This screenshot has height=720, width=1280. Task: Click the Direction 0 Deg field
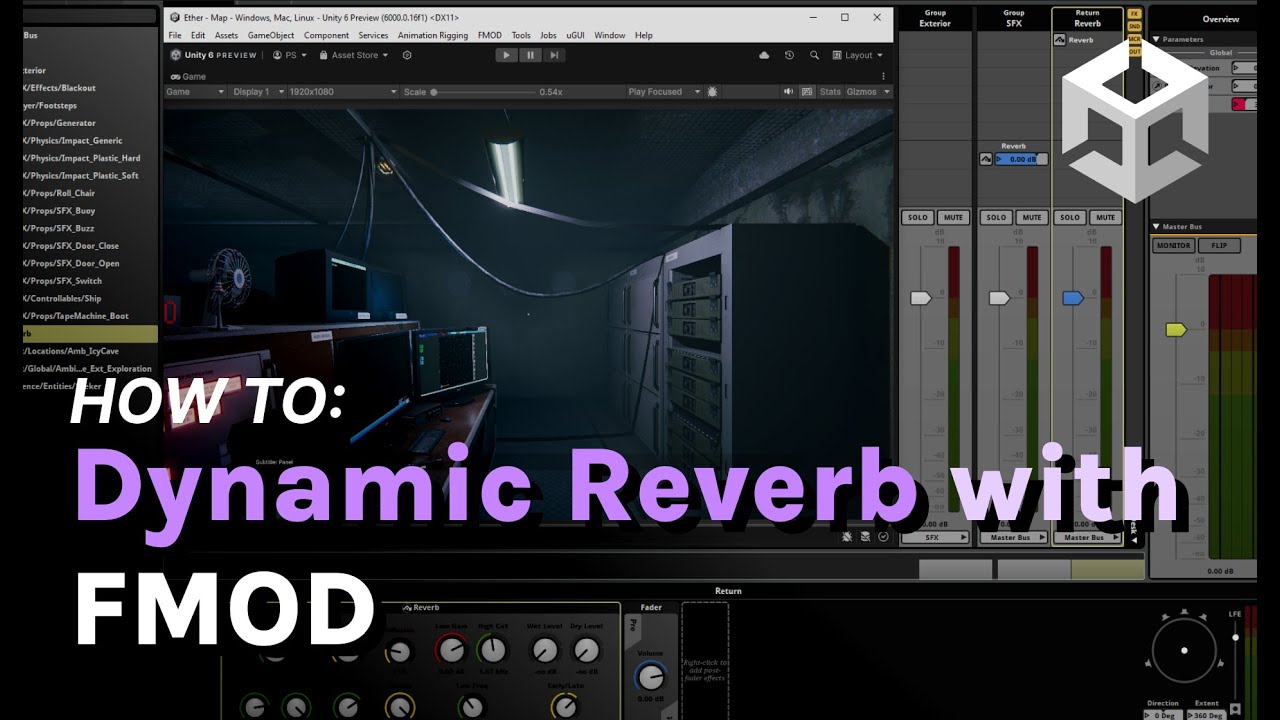coord(1162,715)
